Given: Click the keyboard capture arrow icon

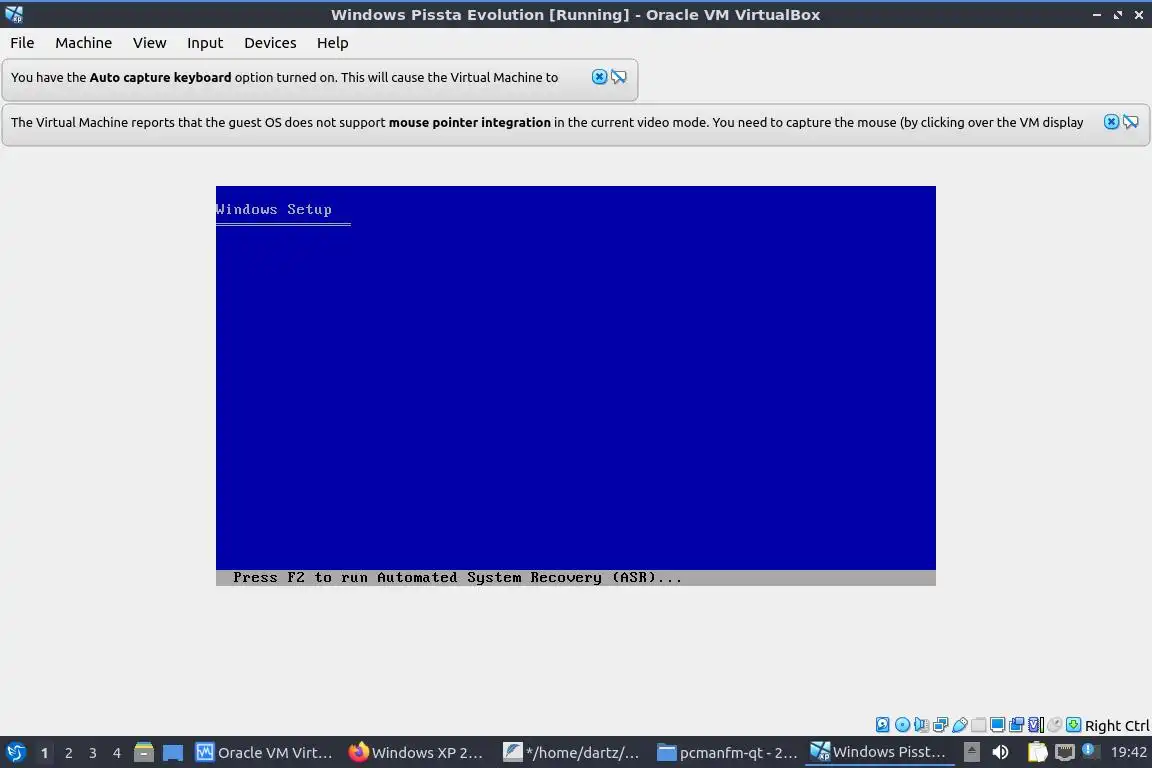Looking at the screenshot, I should 1073,725.
